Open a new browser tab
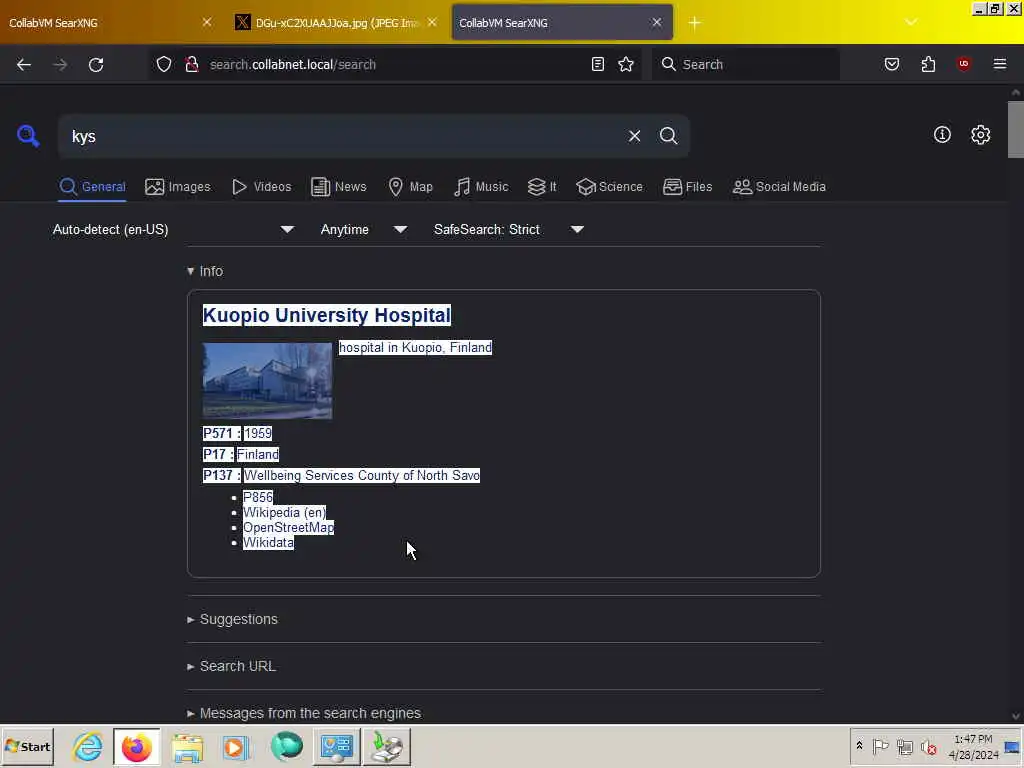Image resolution: width=1024 pixels, height=768 pixels. pos(694,23)
